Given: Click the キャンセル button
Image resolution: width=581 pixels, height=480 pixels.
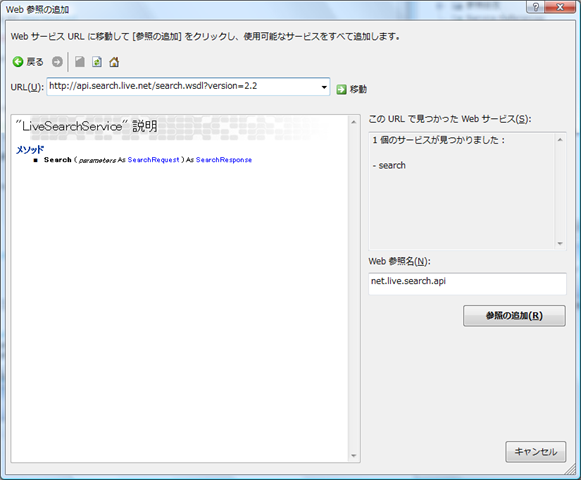Looking at the screenshot, I should (x=536, y=451).
